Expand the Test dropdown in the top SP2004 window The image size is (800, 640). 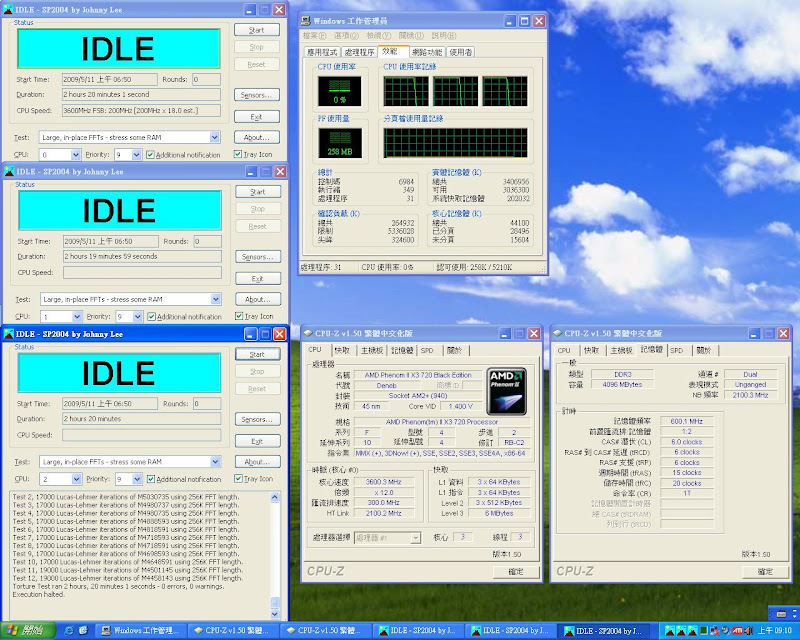click(x=215, y=137)
